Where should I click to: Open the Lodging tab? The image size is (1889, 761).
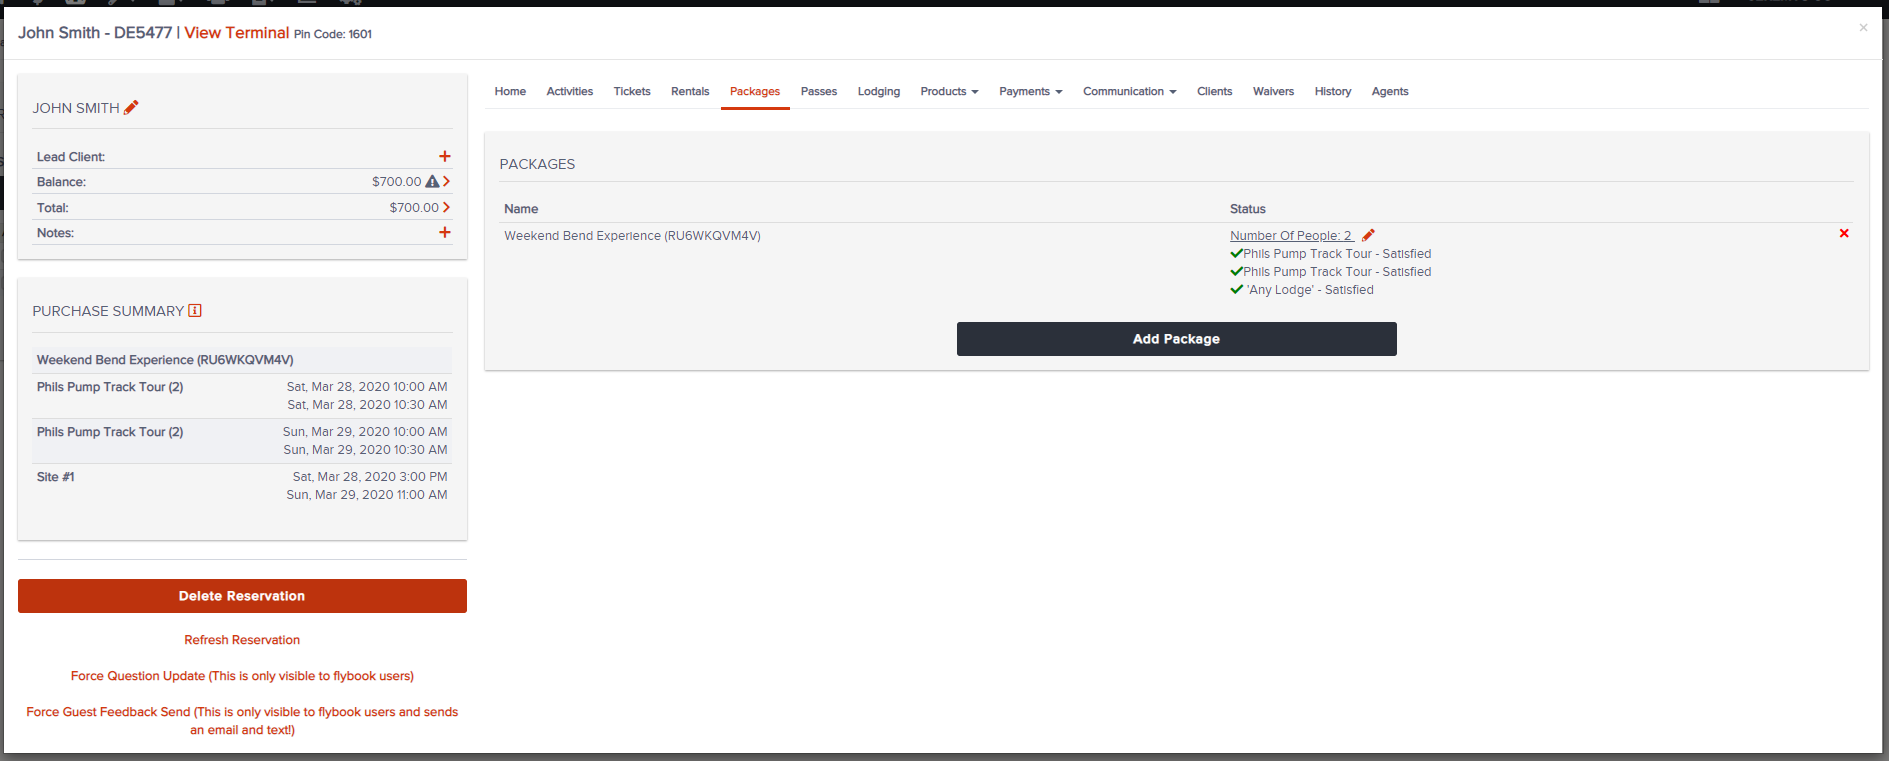(879, 91)
